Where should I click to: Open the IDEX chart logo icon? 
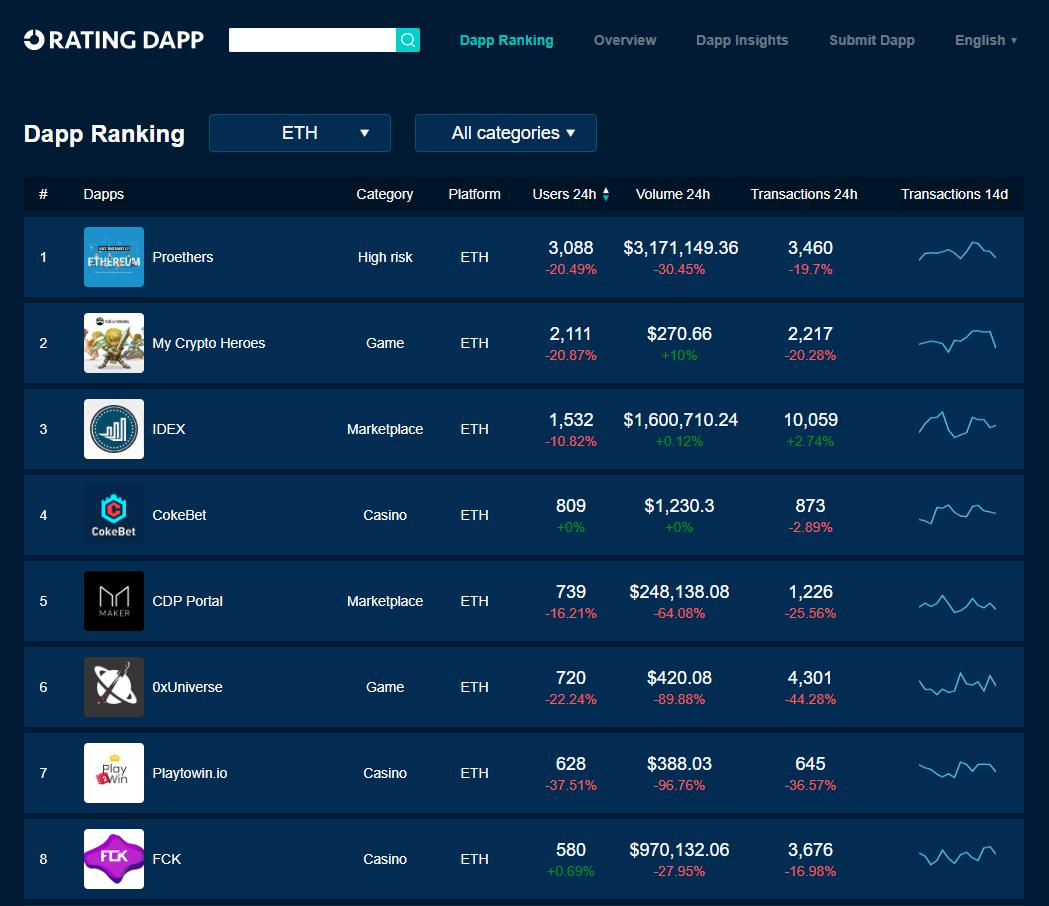[x=114, y=429]
